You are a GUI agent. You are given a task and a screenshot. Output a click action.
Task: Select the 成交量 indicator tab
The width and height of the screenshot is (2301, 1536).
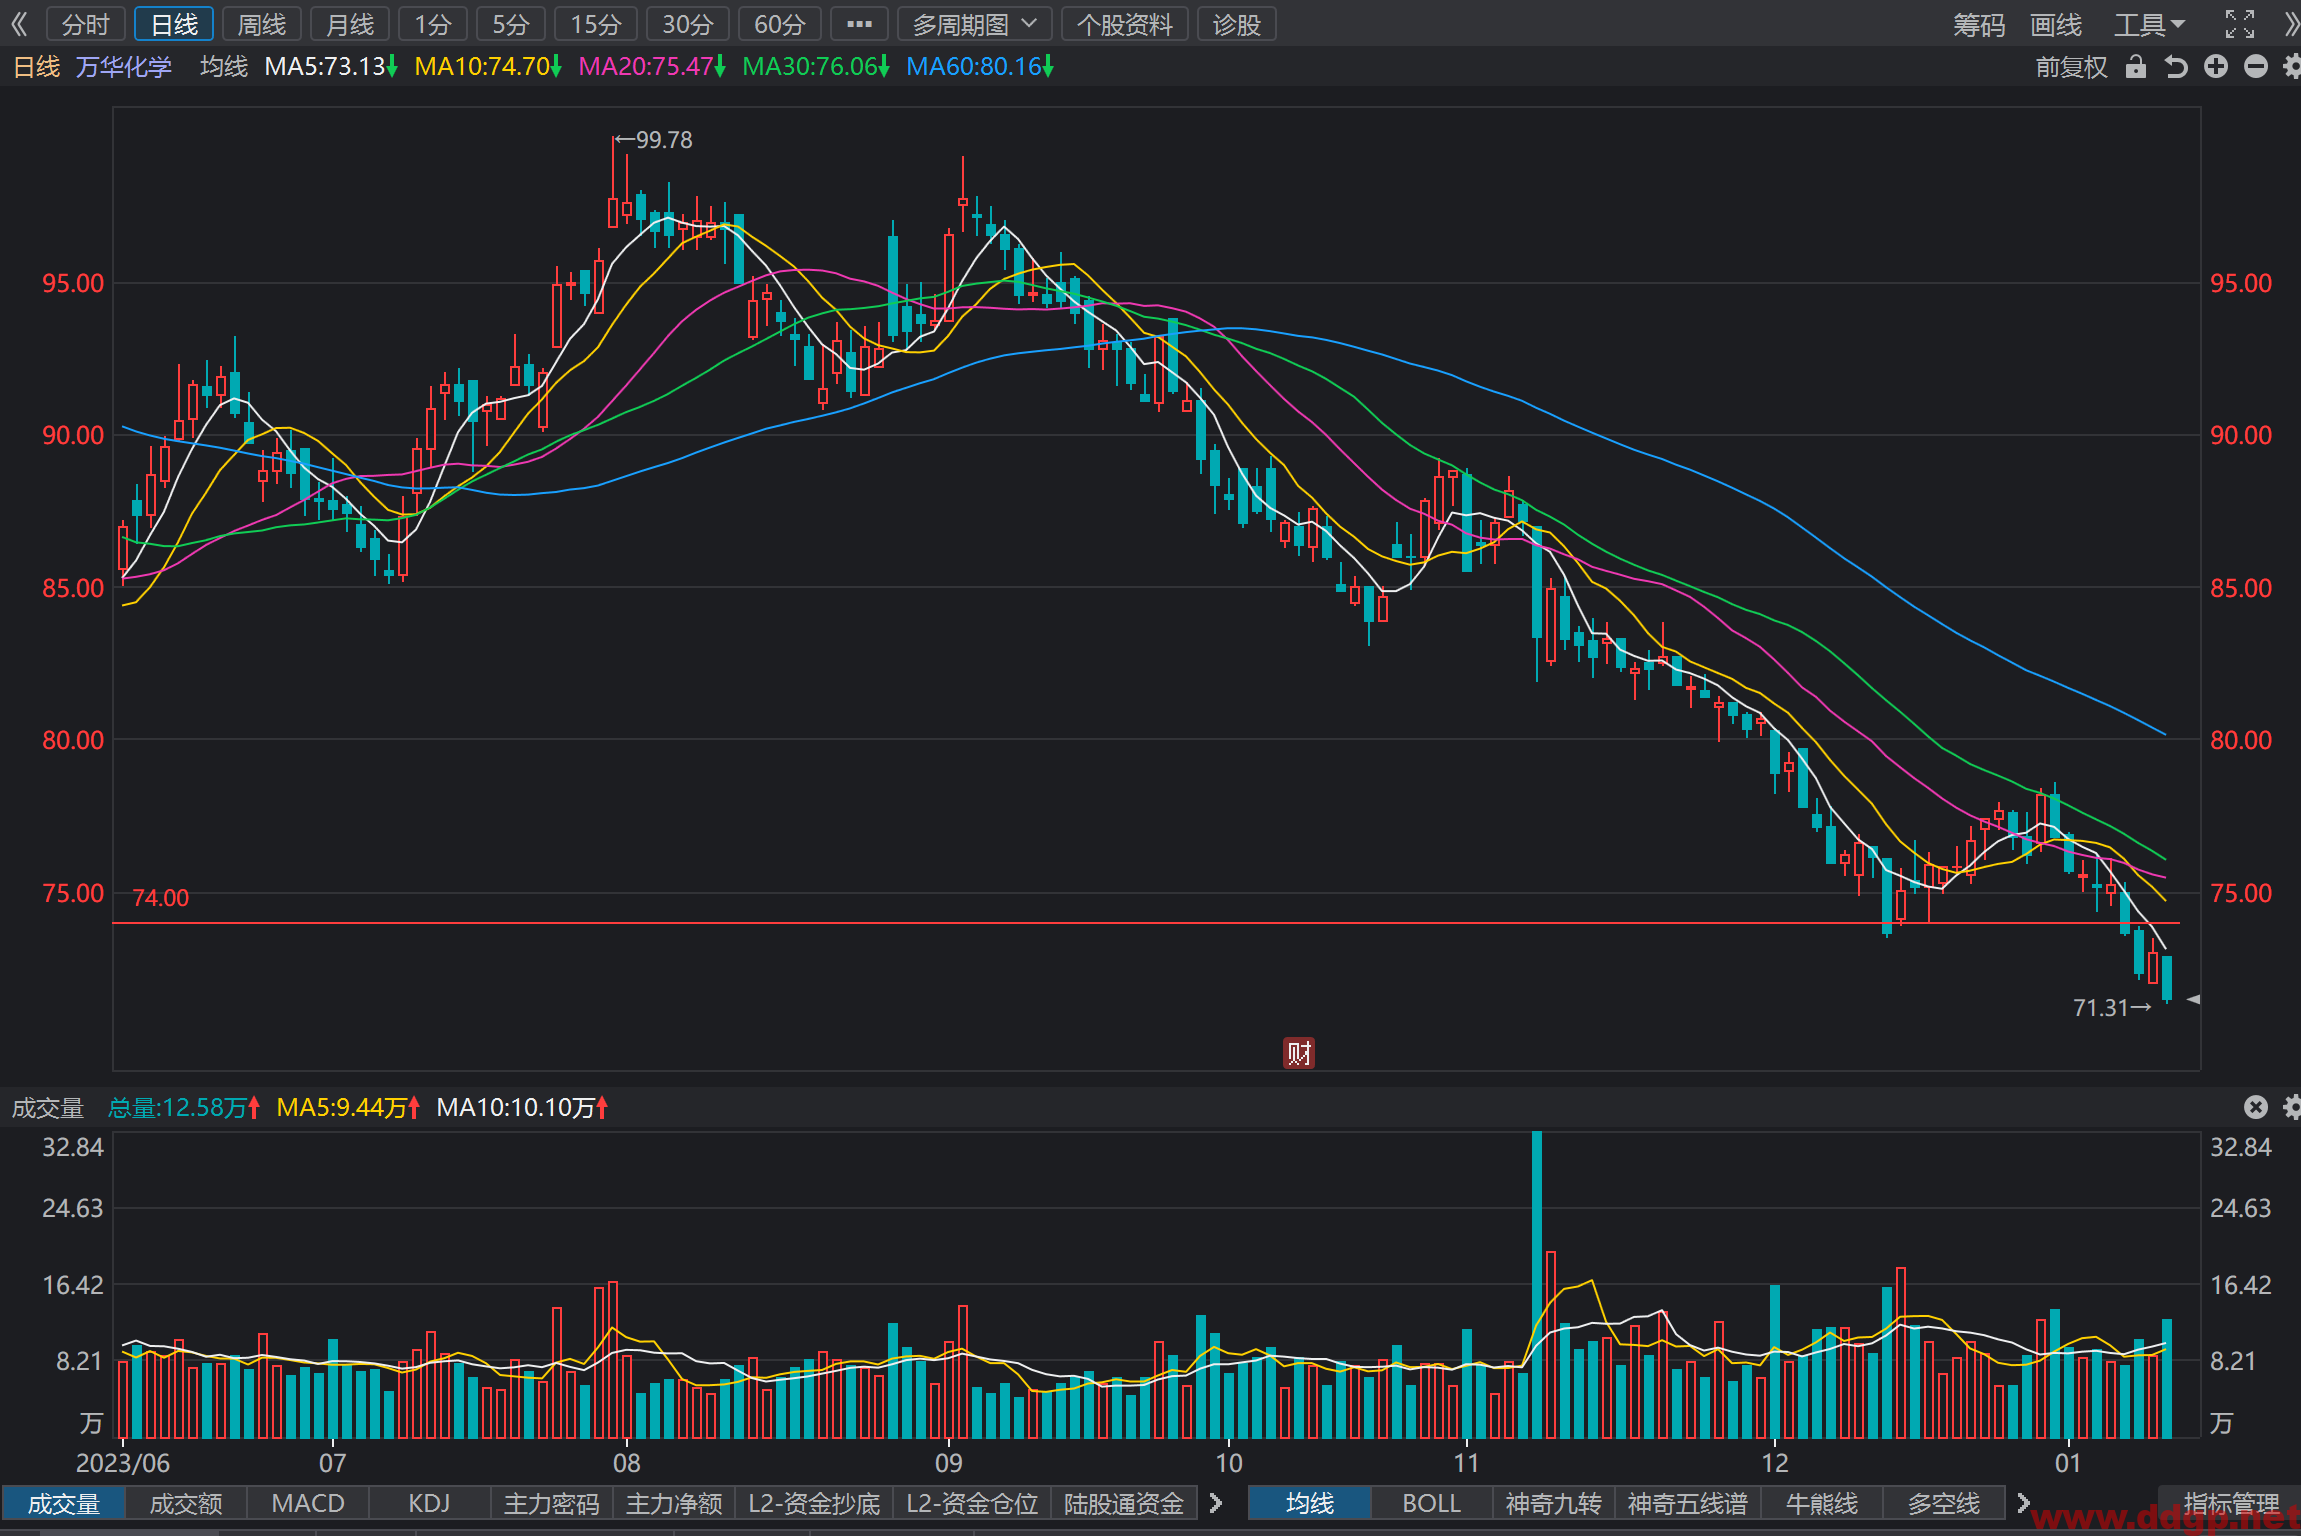63,1503
